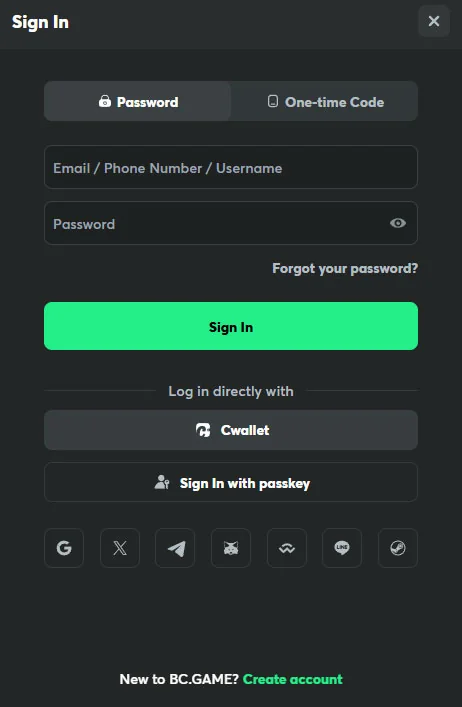462x707 pixels.
Task: Toggle password visibility eye icon
Action: [x=398, y=223]
